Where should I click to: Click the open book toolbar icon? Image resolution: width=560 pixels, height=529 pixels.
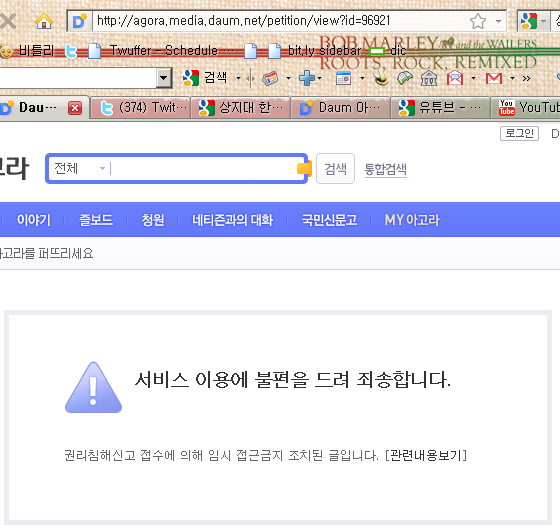(405, 78)
